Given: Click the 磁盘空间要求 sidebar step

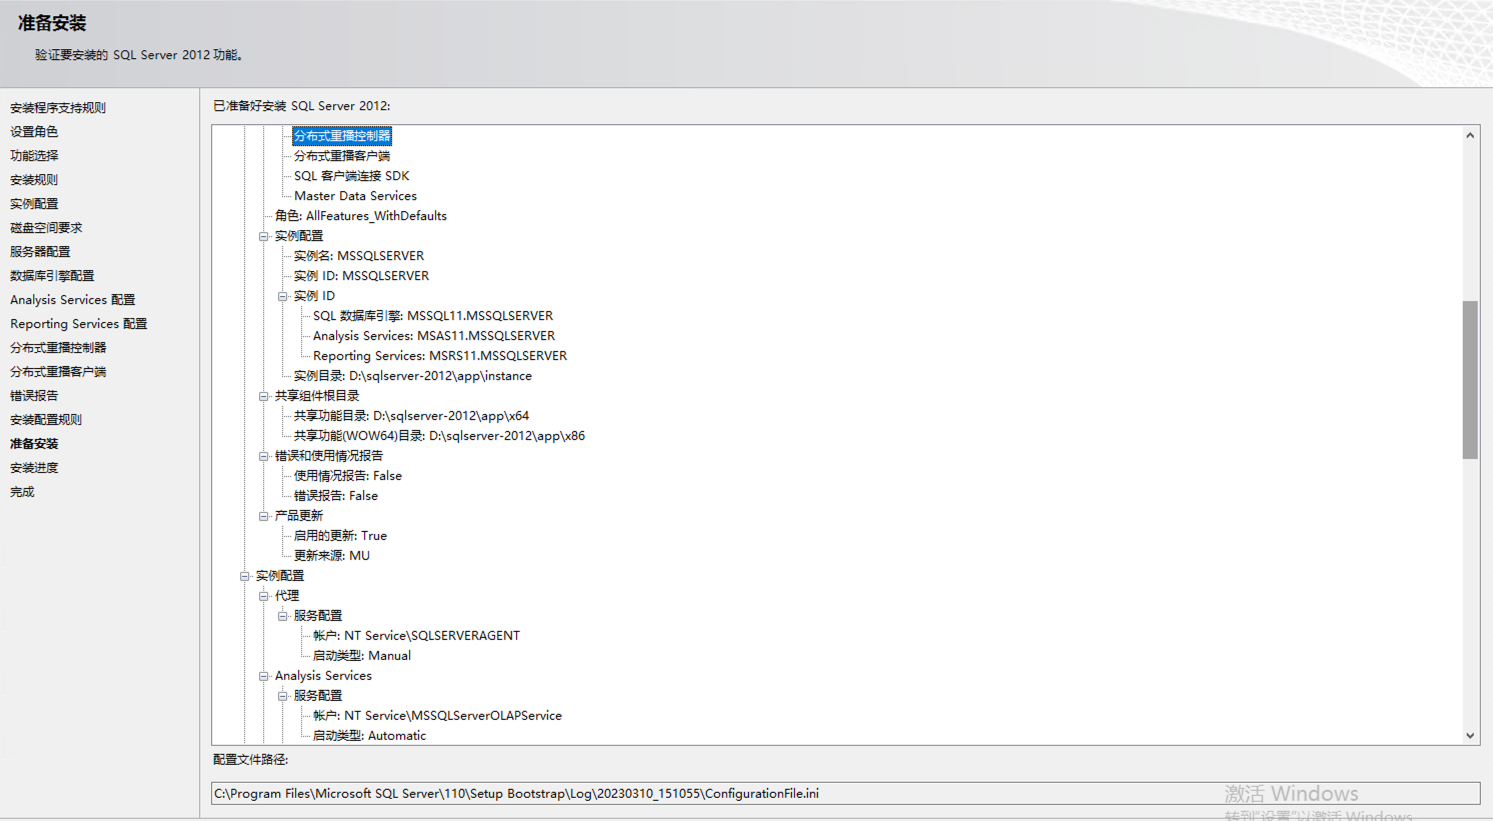Looking at the screenshot, I should 46,228.
